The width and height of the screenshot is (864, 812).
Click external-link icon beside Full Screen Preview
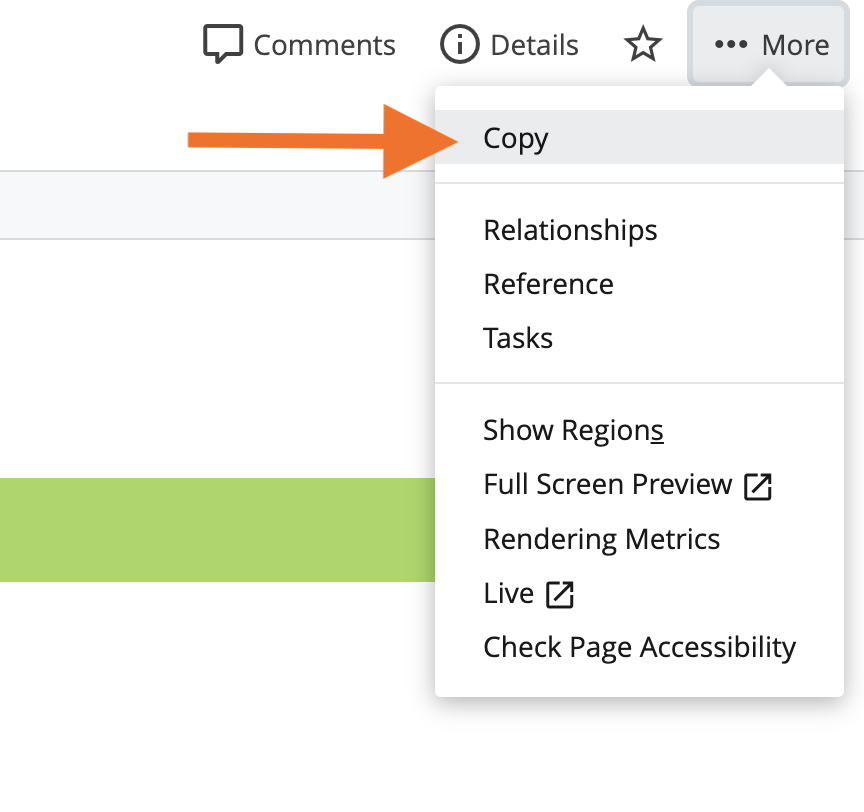[758, 486]
